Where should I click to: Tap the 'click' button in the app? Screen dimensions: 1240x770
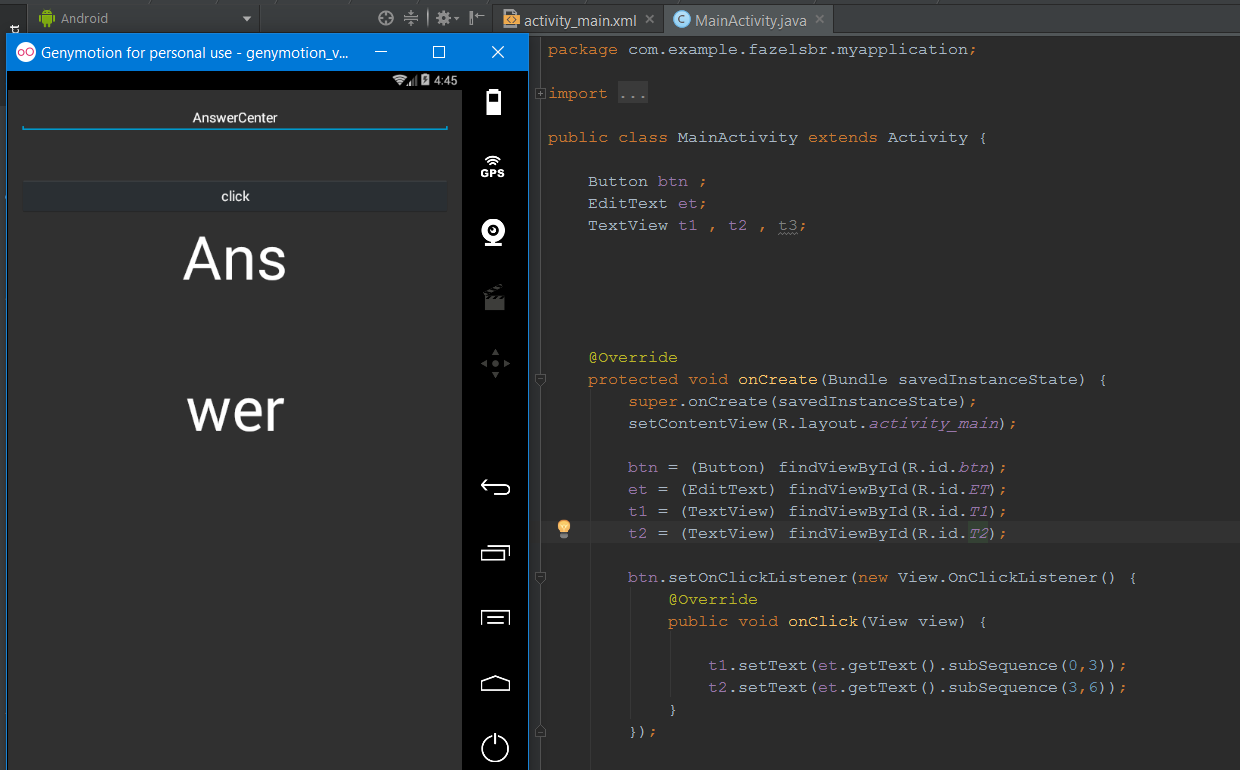coord(235,197)
